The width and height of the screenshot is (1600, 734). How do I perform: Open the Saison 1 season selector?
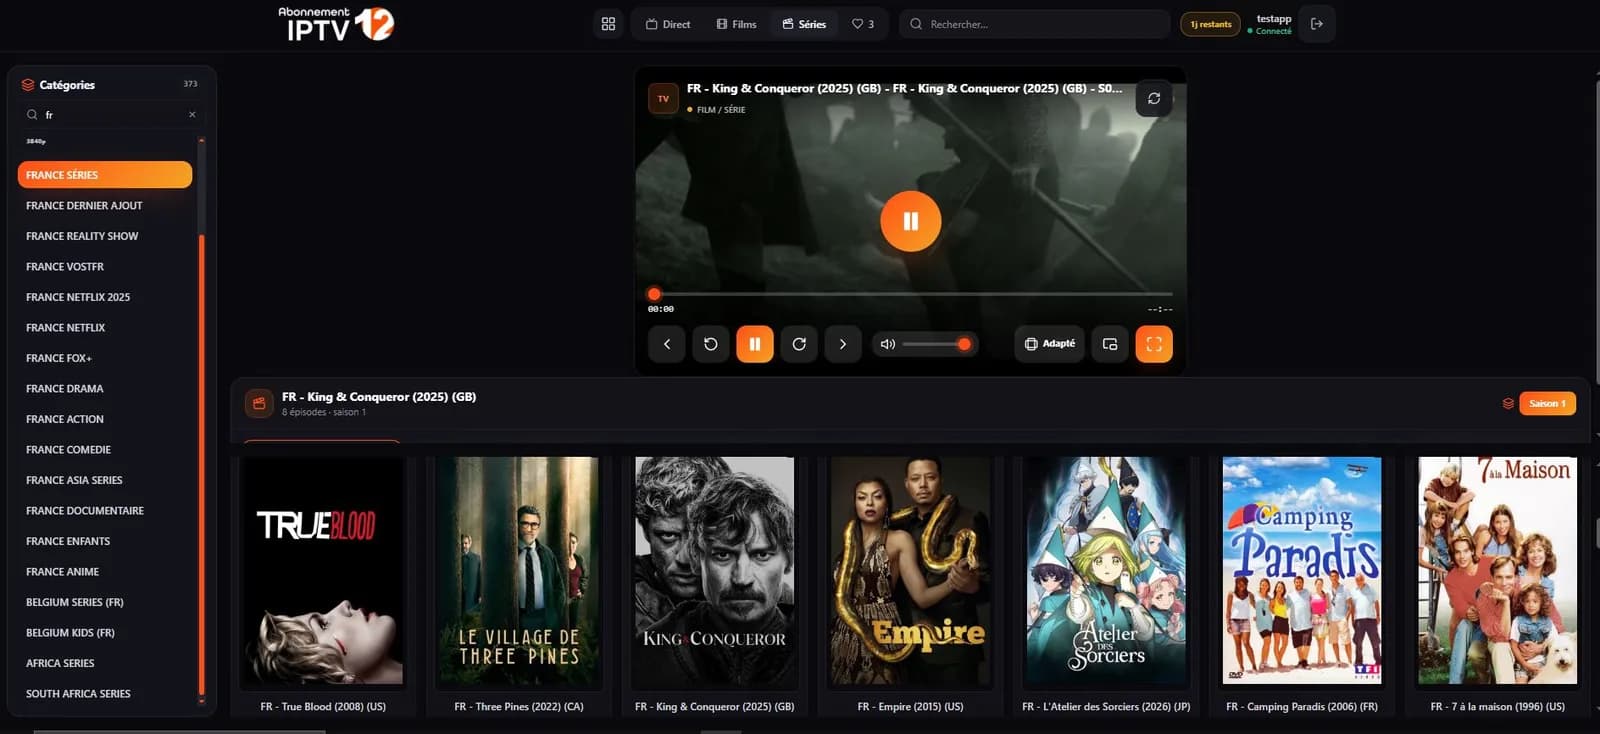[1548, 403]
